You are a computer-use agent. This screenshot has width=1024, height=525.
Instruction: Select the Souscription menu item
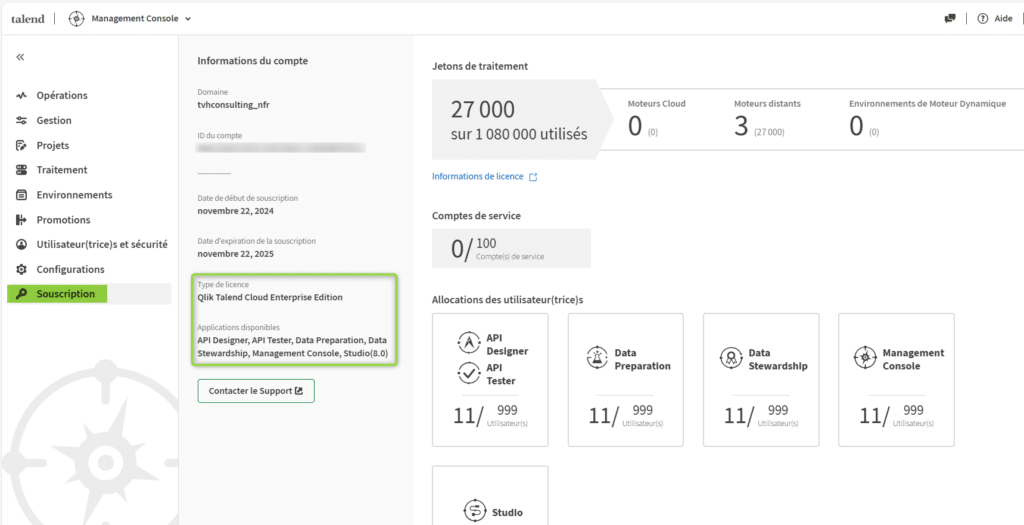pyautogui.click(x=89, y=294)
